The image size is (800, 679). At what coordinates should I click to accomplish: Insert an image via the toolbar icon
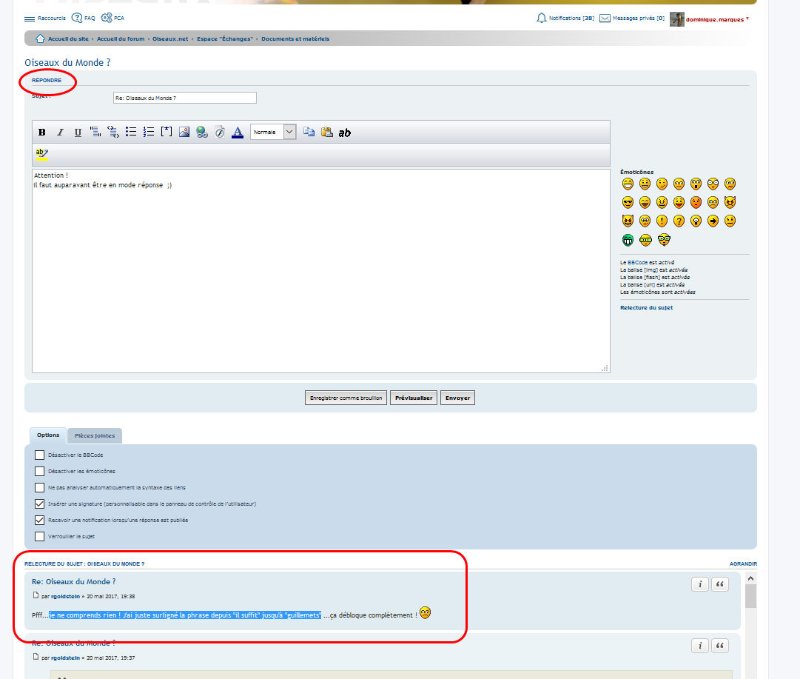click(x=184, y=132)
